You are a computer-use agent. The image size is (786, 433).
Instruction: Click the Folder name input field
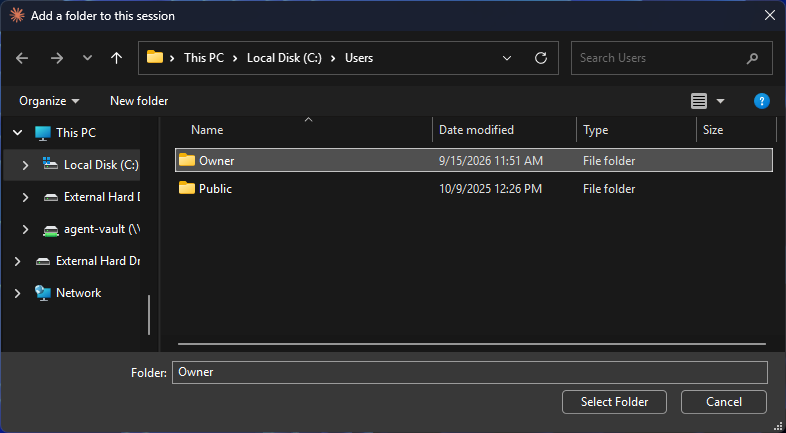tap(470, 372)
